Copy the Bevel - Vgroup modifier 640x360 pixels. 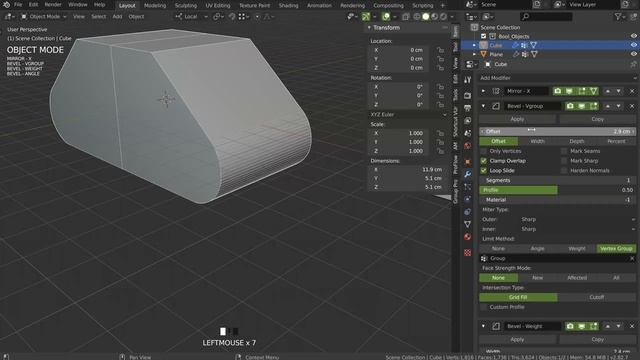pyautogui.click(x=598, y=119)
